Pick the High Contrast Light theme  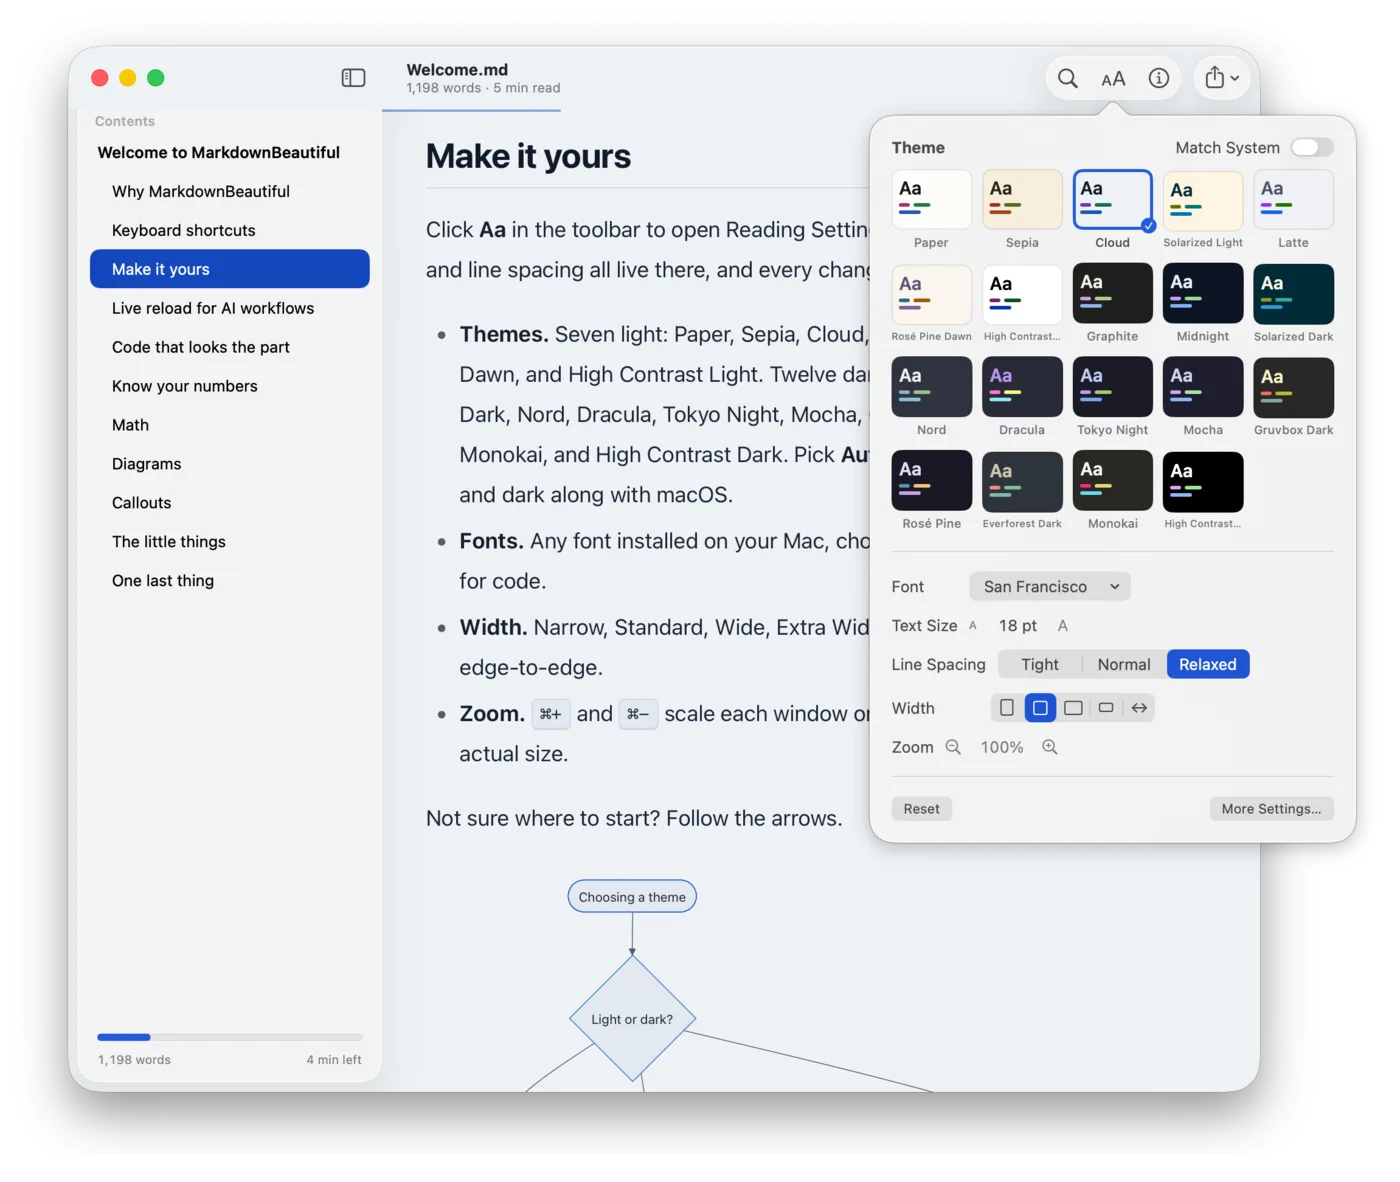tap(1022, 293)
